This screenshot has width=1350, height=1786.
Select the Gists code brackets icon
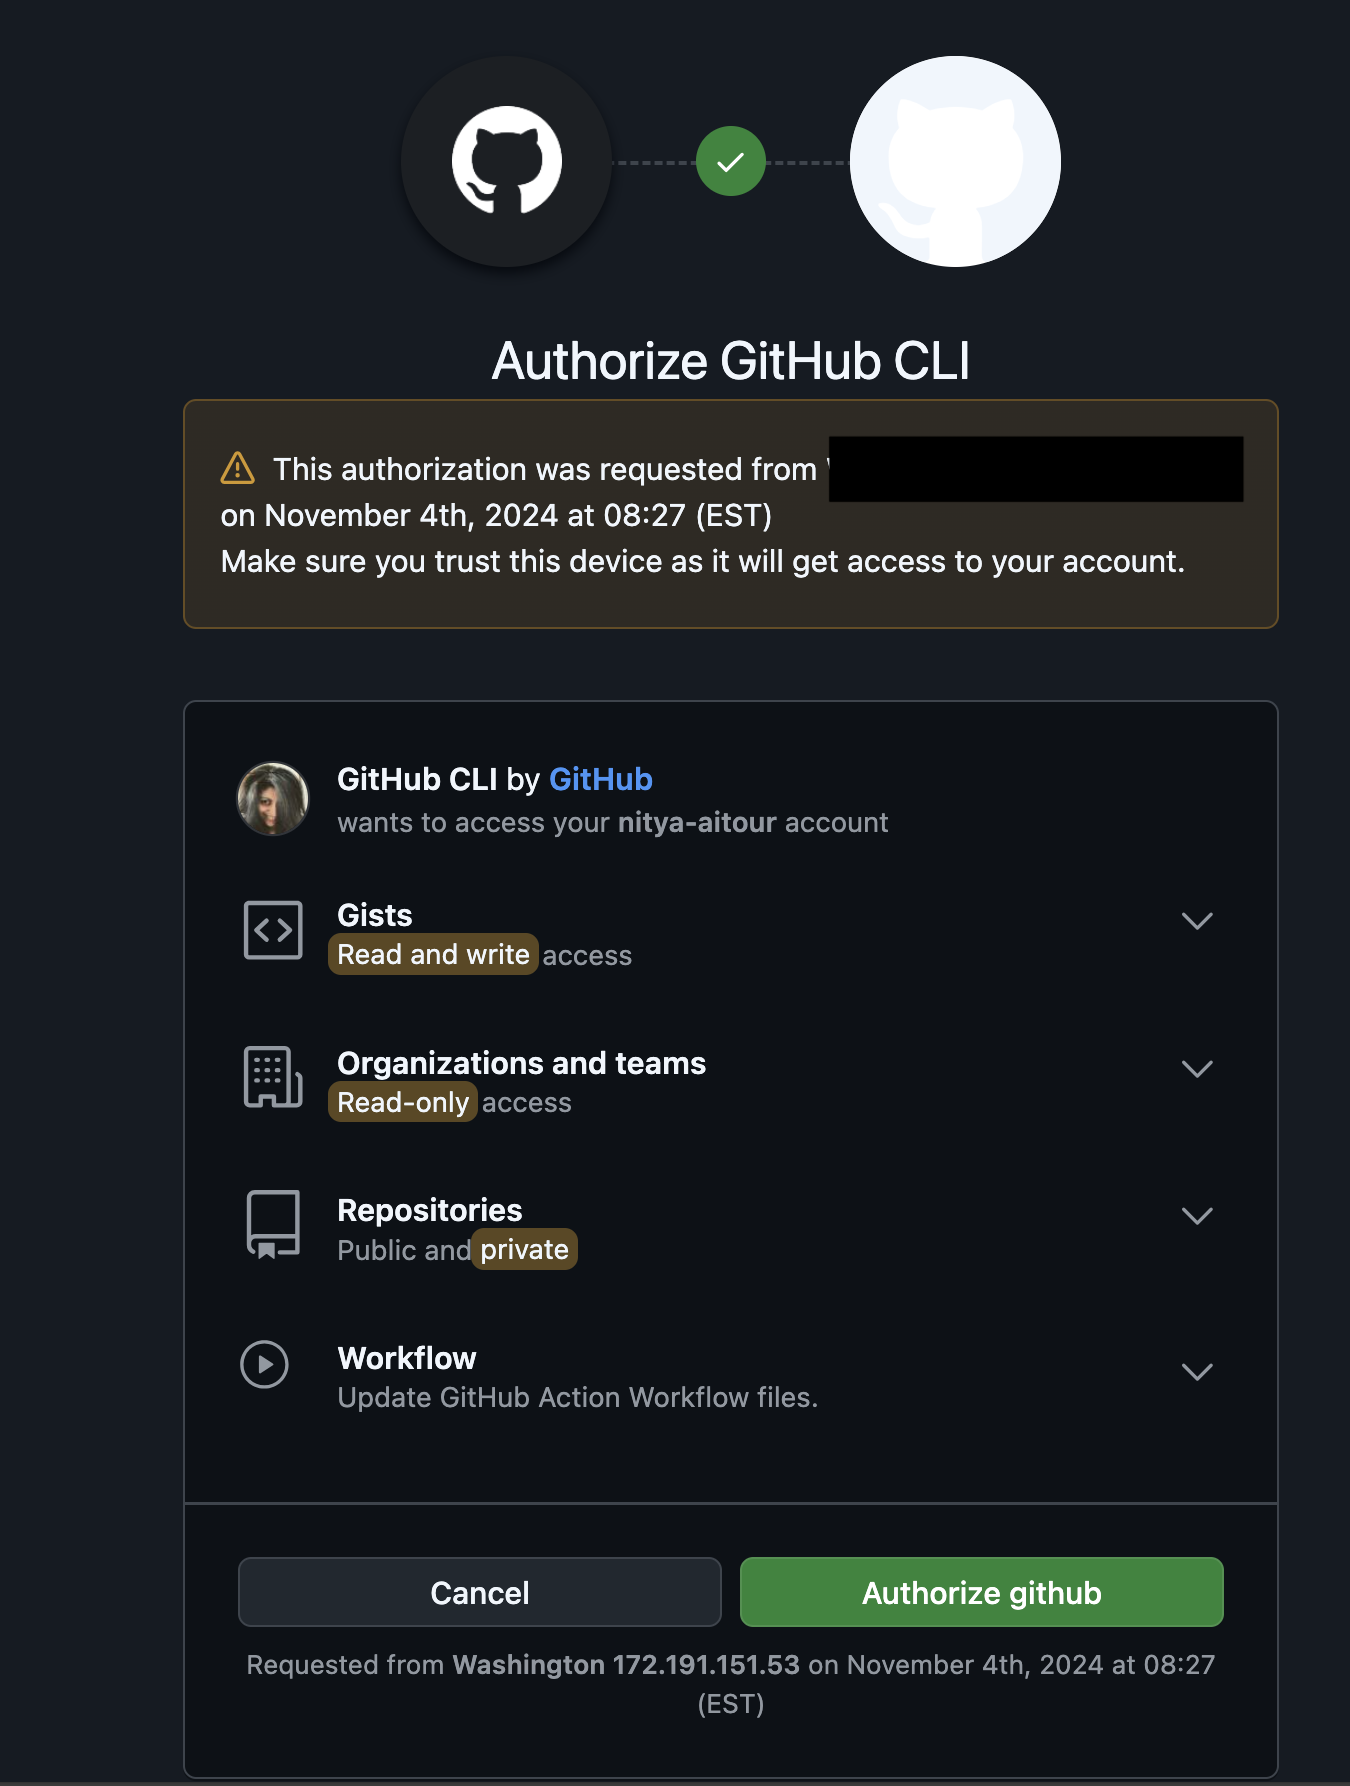[x=272, y=930]
